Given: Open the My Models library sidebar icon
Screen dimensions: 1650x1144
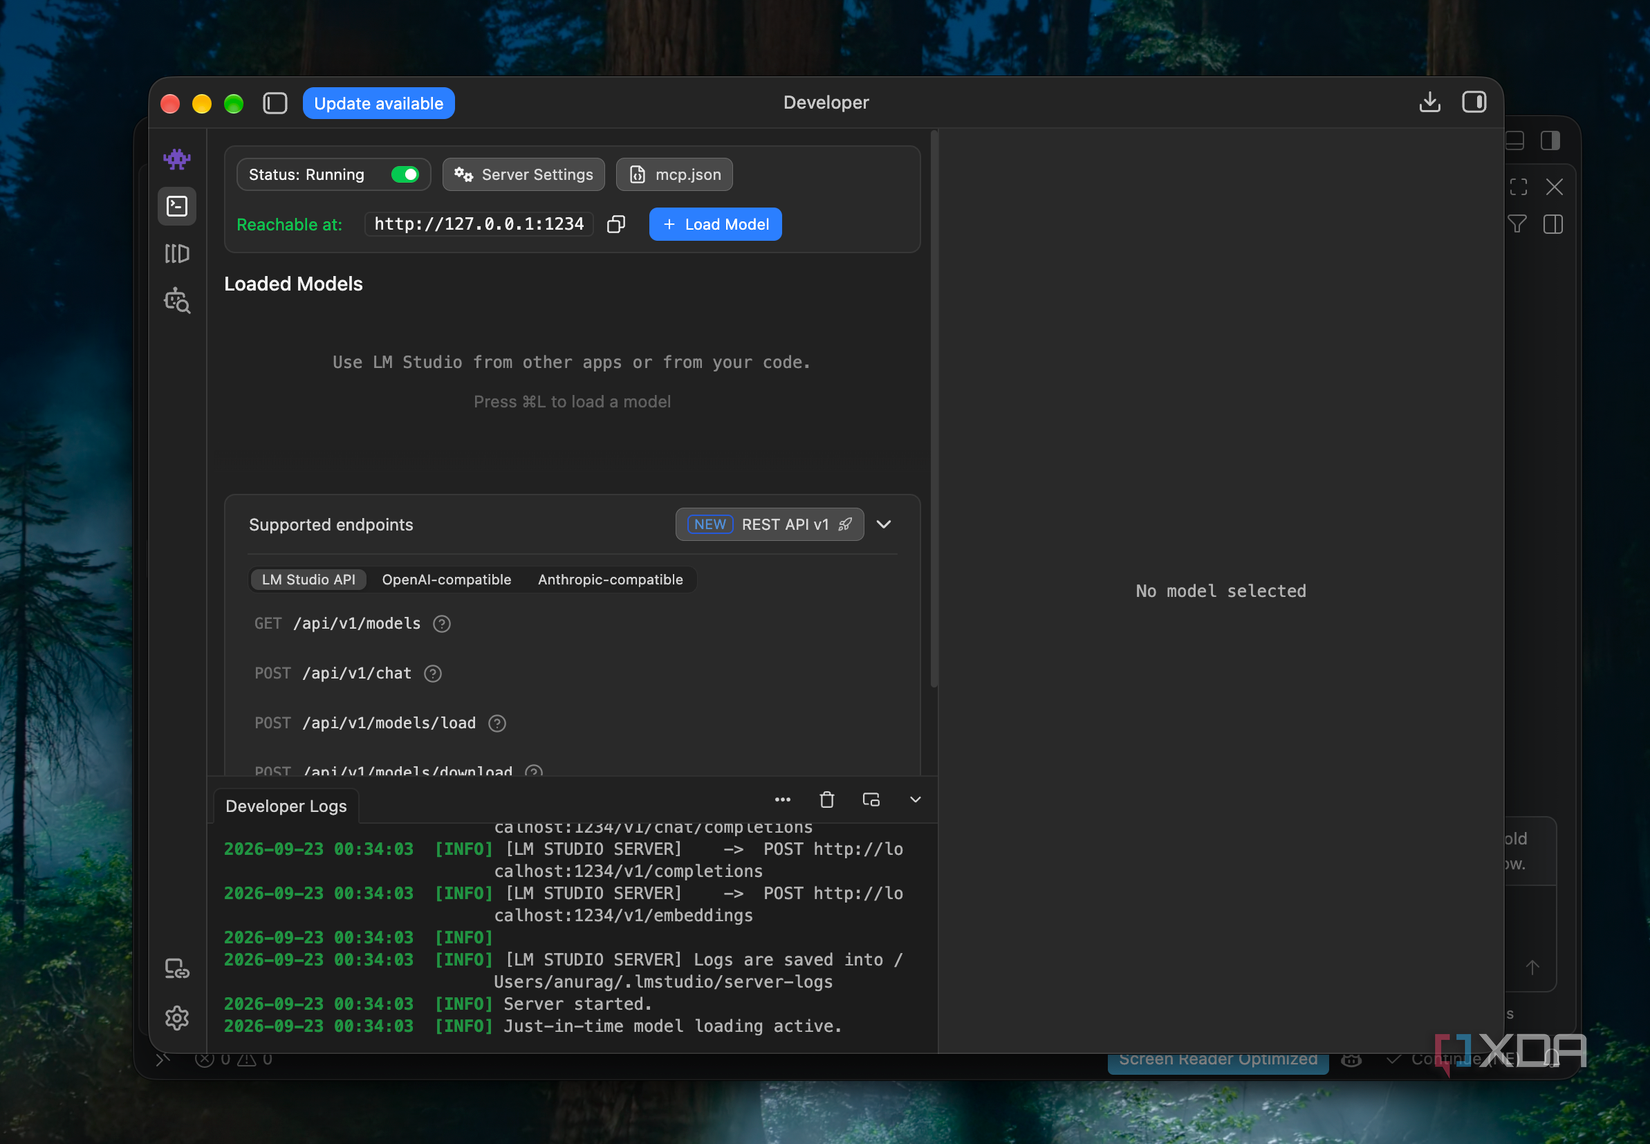Looking at the screenshot, I should point(177,253).
